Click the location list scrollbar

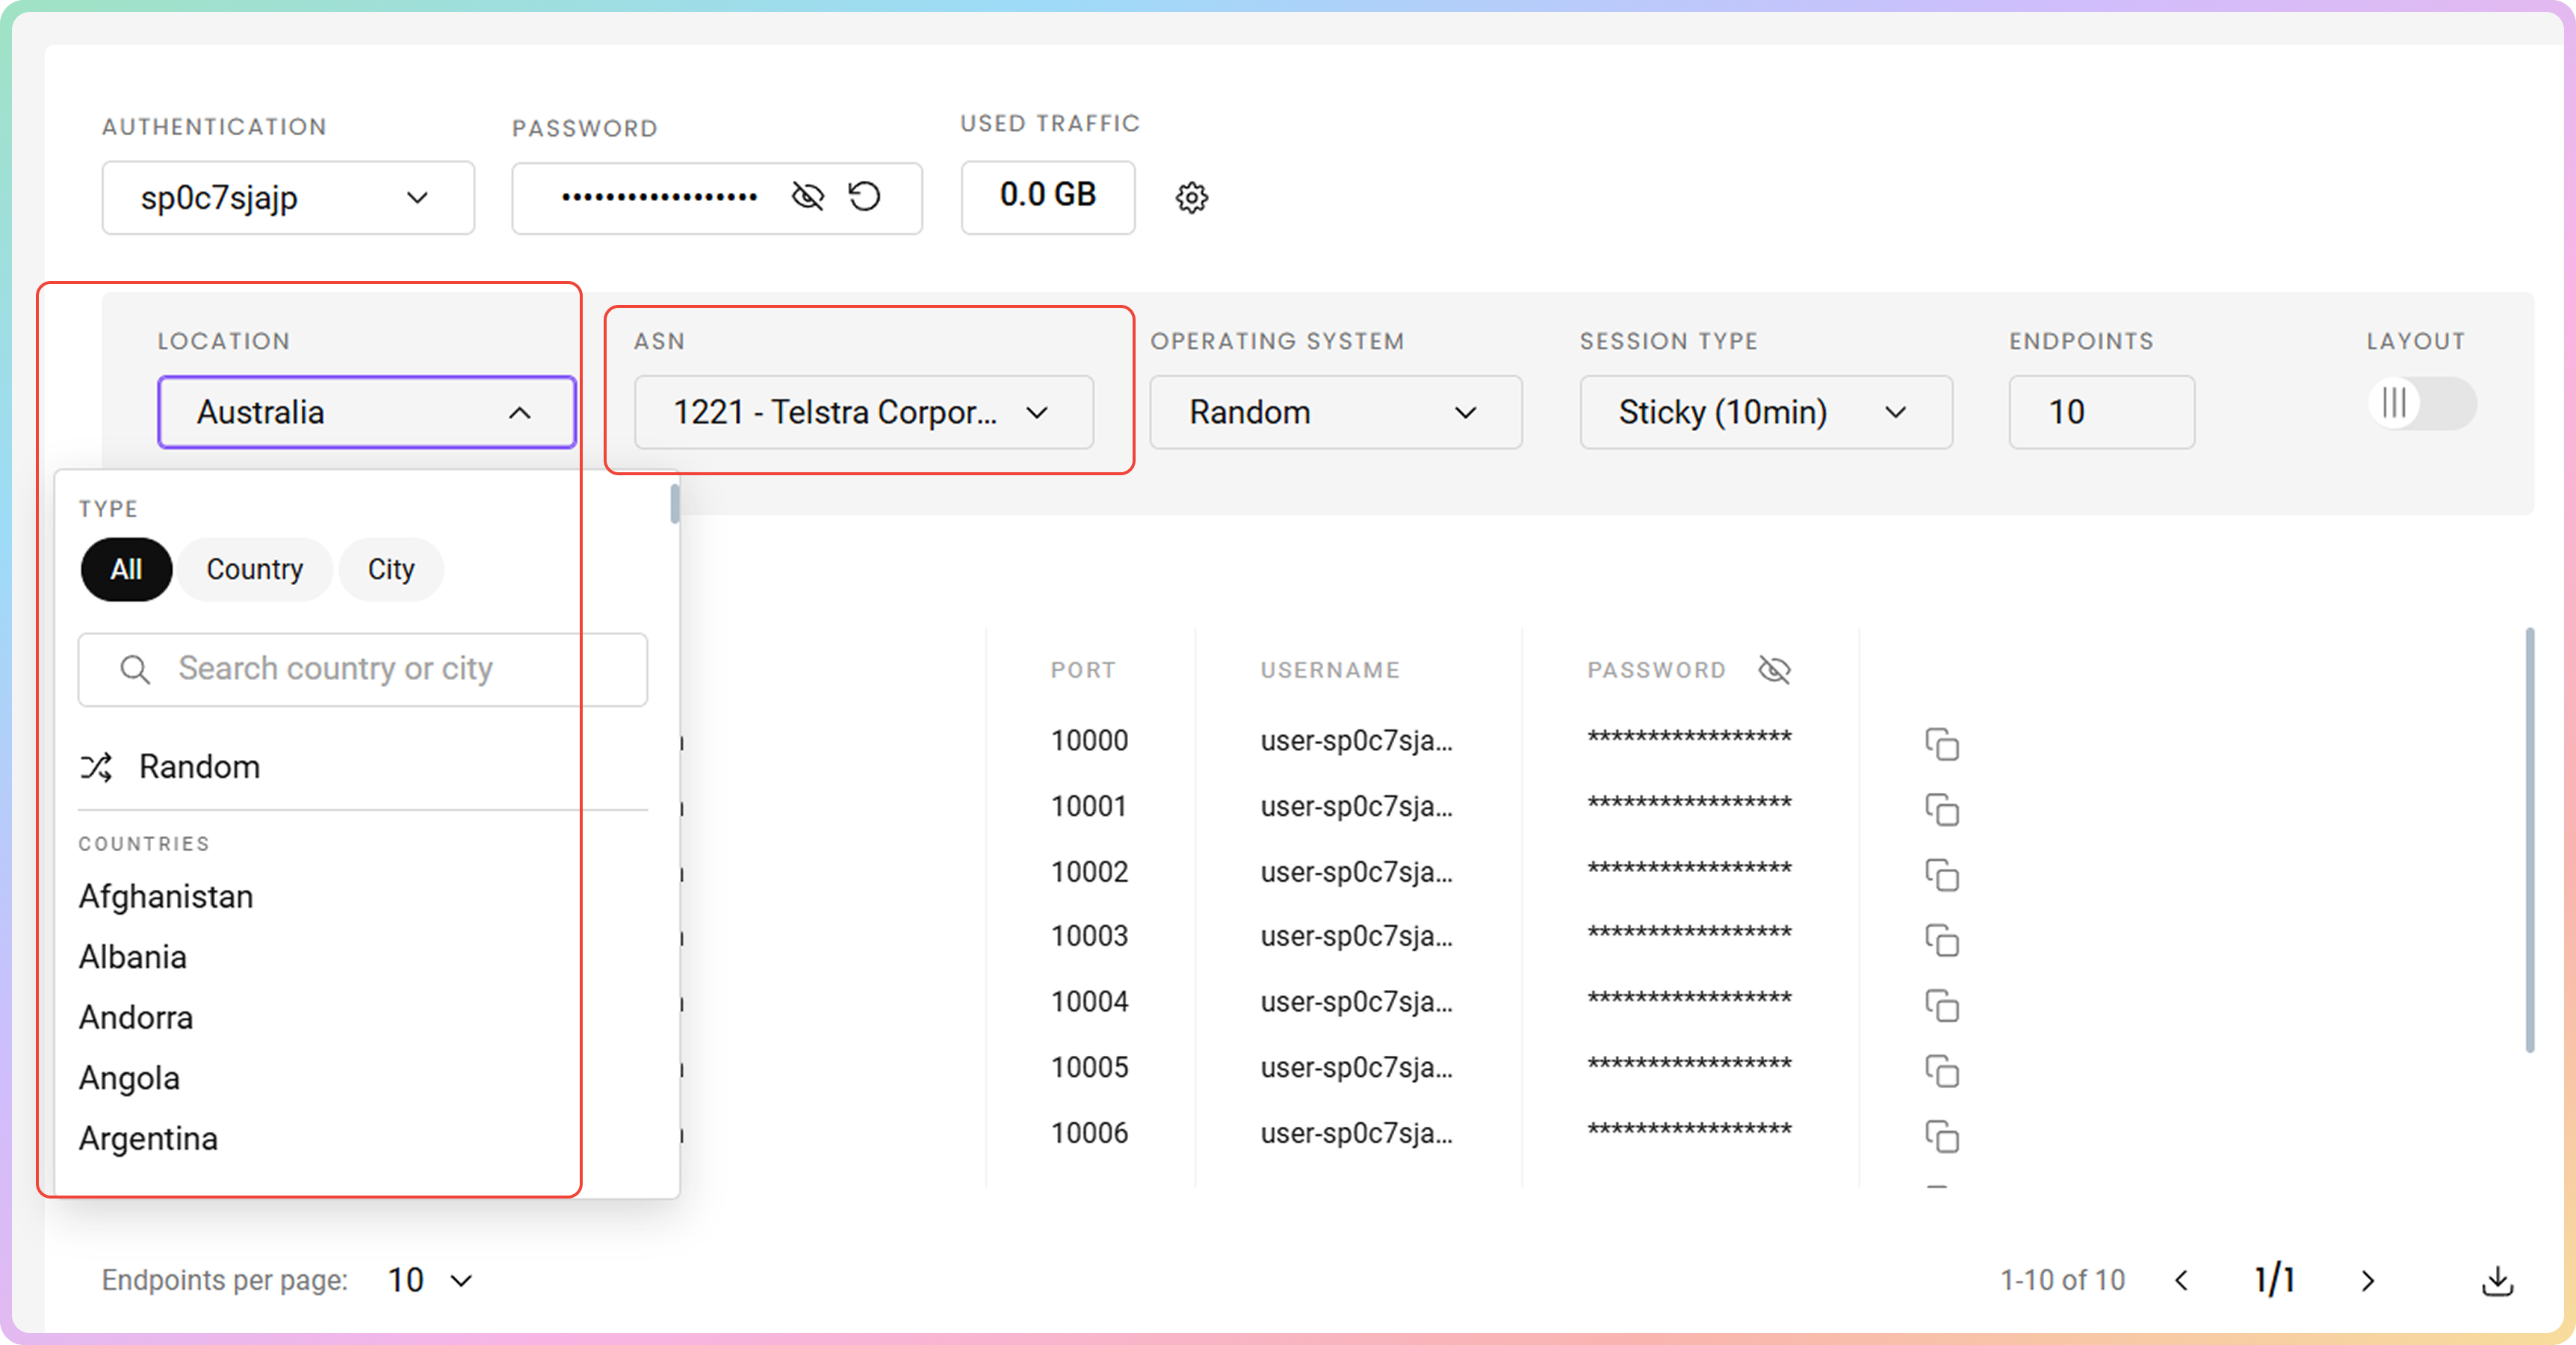(x=674, y=504)
